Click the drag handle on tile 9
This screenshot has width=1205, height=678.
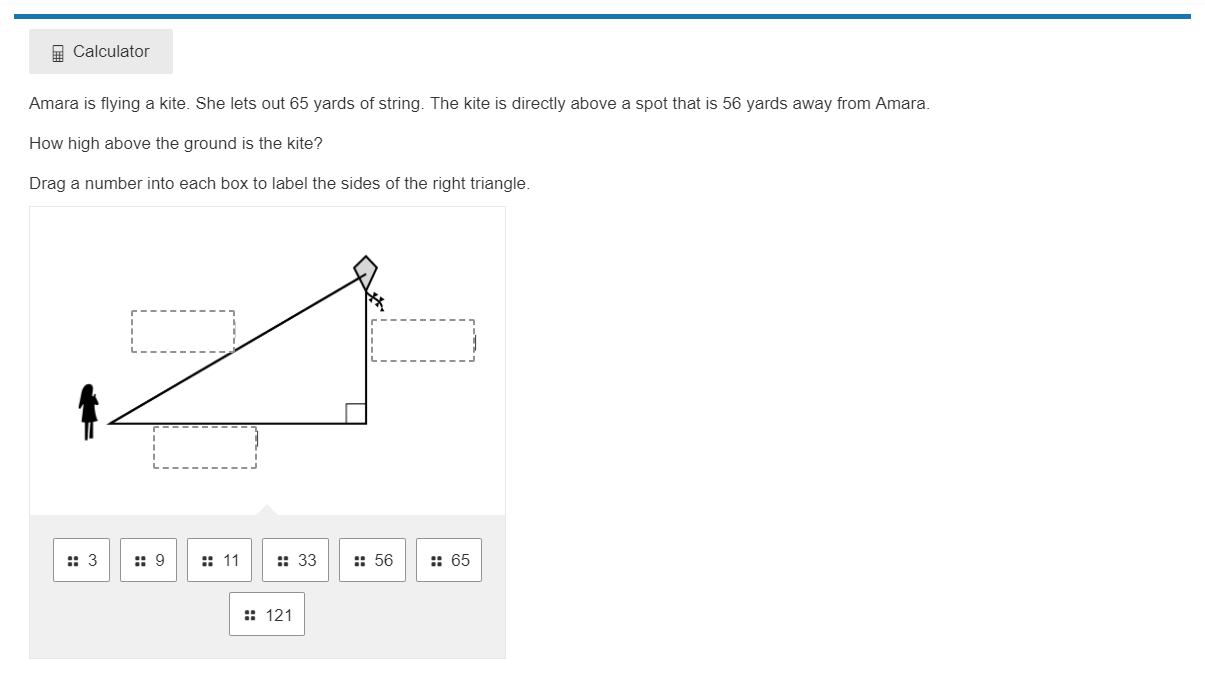139,561
